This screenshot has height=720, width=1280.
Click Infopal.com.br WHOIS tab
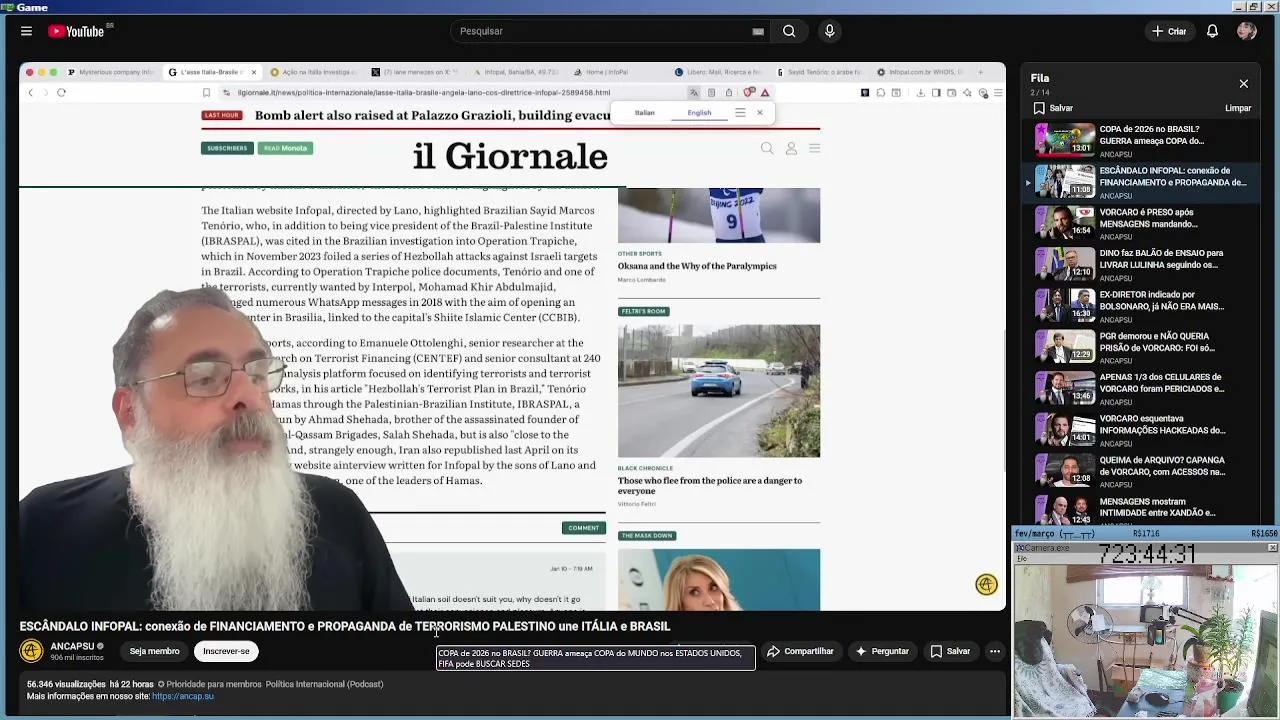point(919,72)
